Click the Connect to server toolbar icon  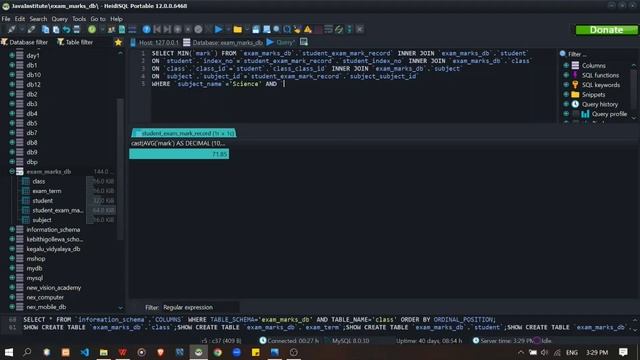pyautogui.click(x=11, y=29)
